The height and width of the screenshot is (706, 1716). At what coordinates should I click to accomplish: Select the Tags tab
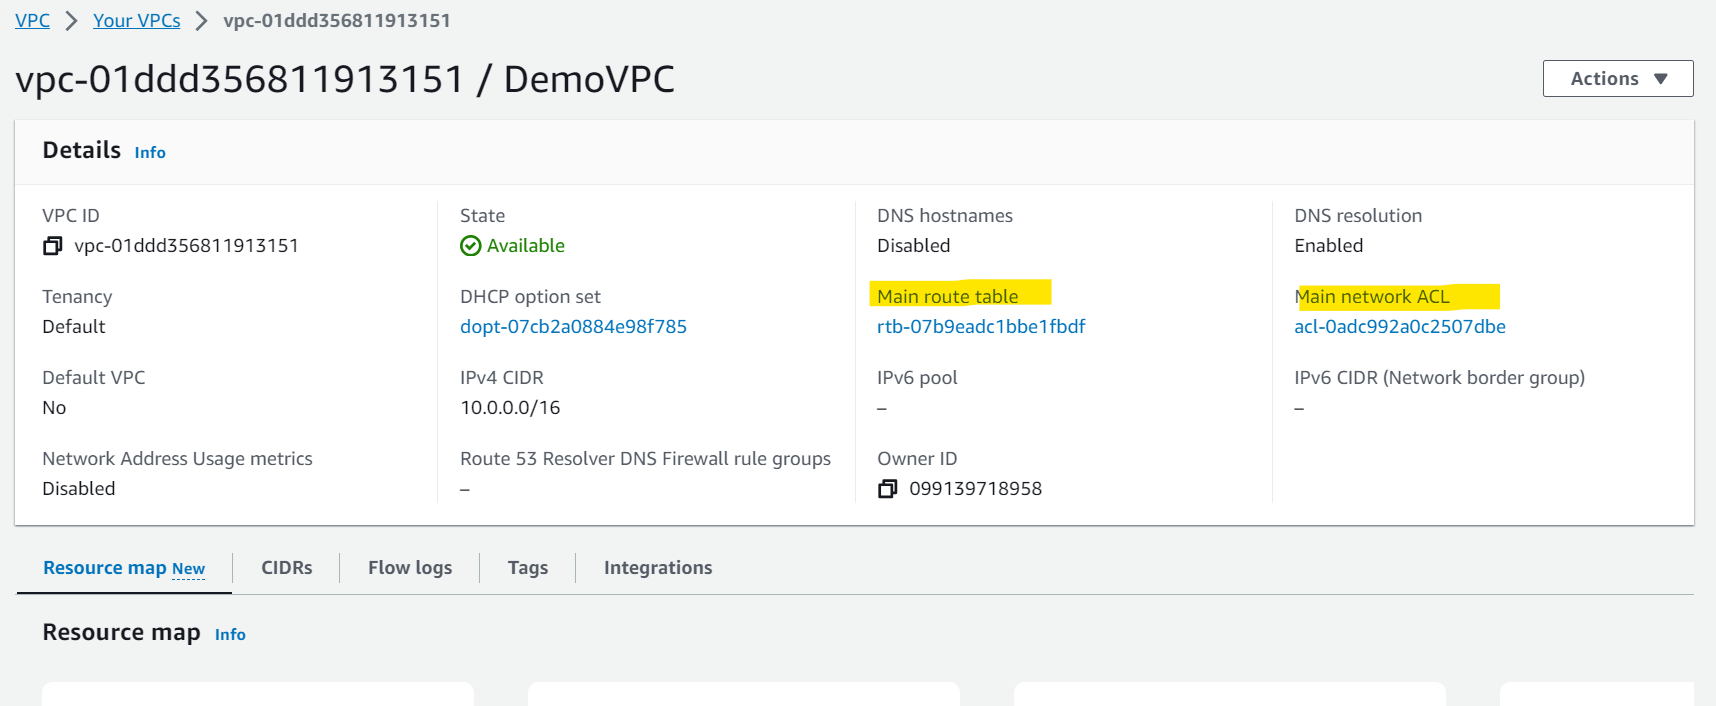tap(528, 568)
